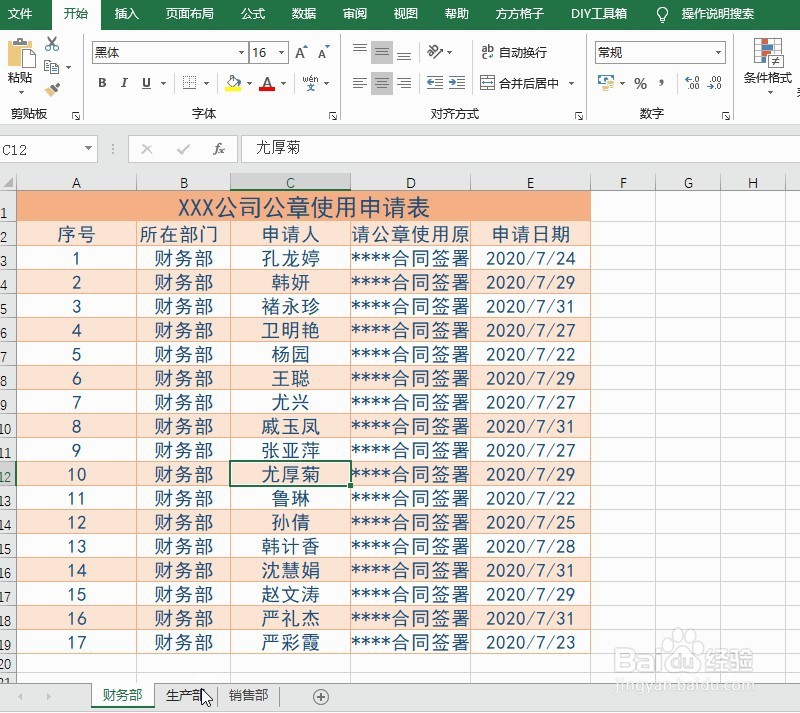Switch to the 插入 ribbon tab
The width and height of the screenshot is (800, 713).
pos(126,15)
